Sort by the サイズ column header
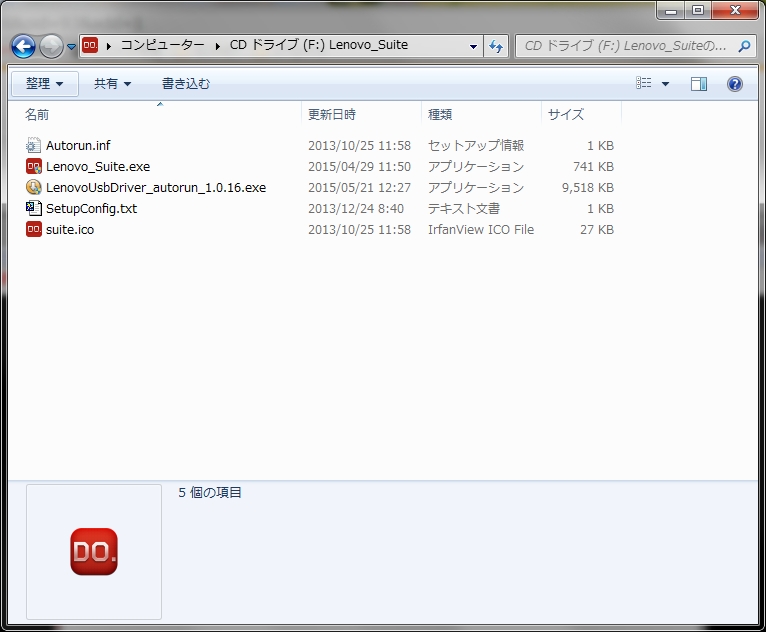Image resolution: width=766 pixels, height=632 pixels. click(x=566, y=115)
